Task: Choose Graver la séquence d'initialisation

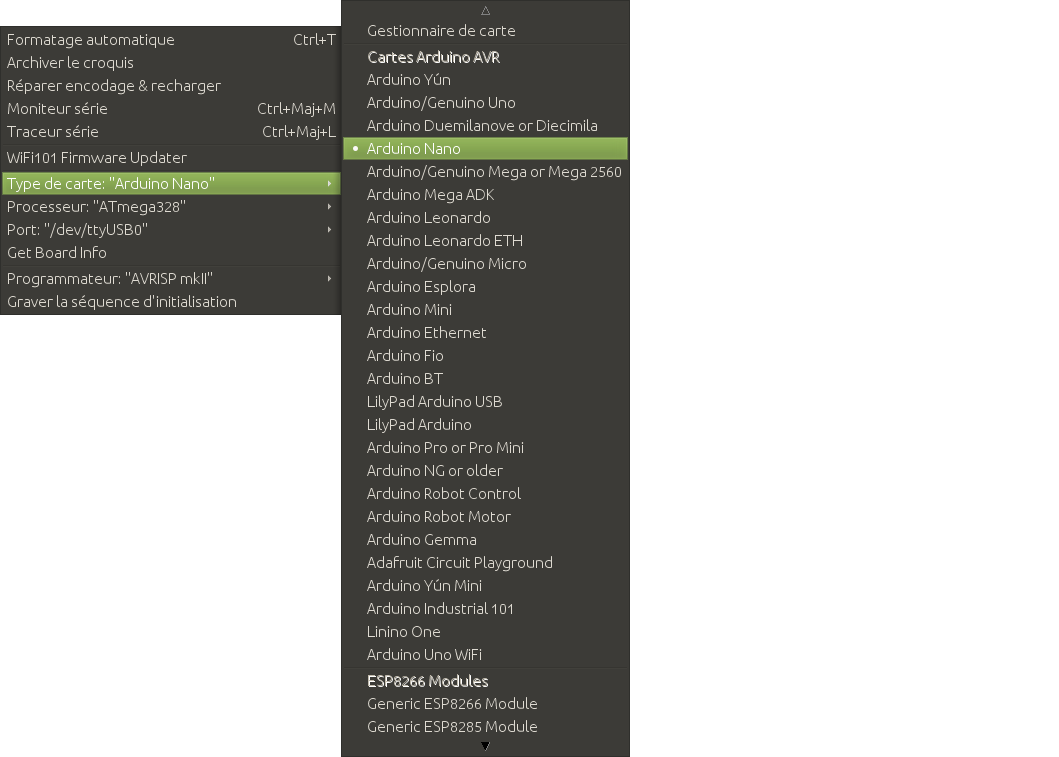Action: point(122,302)
